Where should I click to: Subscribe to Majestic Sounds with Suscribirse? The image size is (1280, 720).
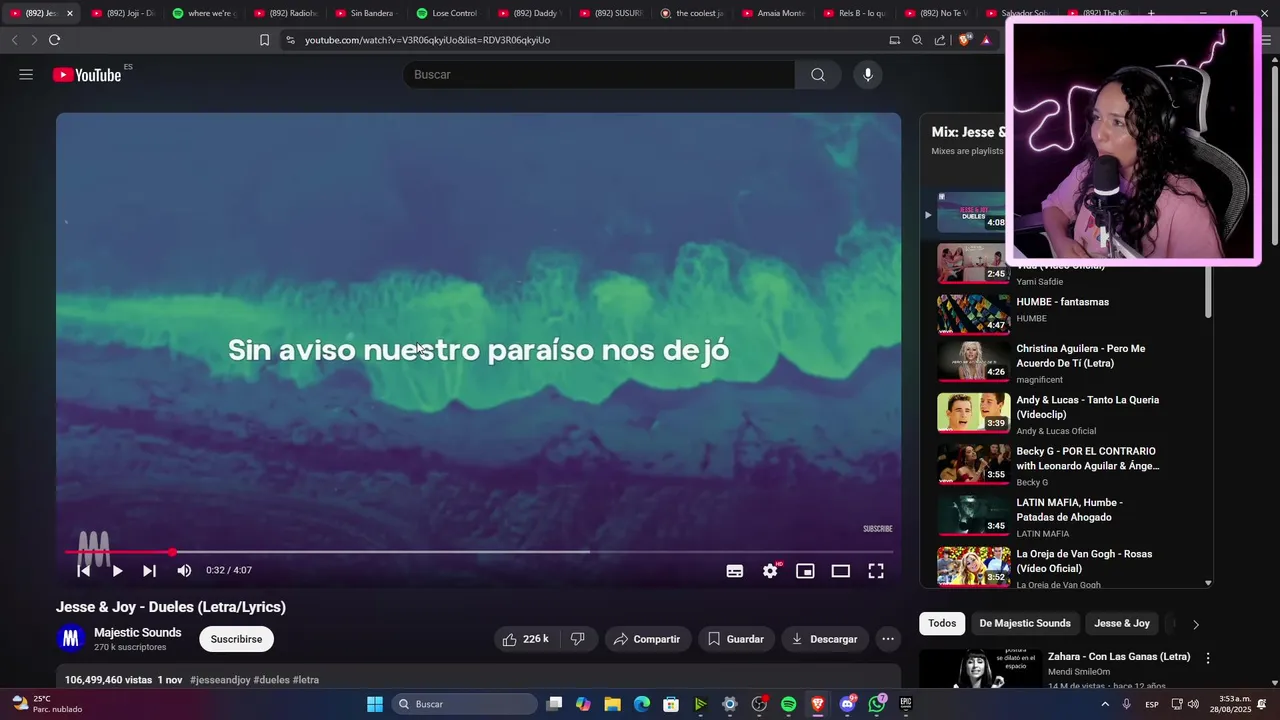tap(236, 639)
